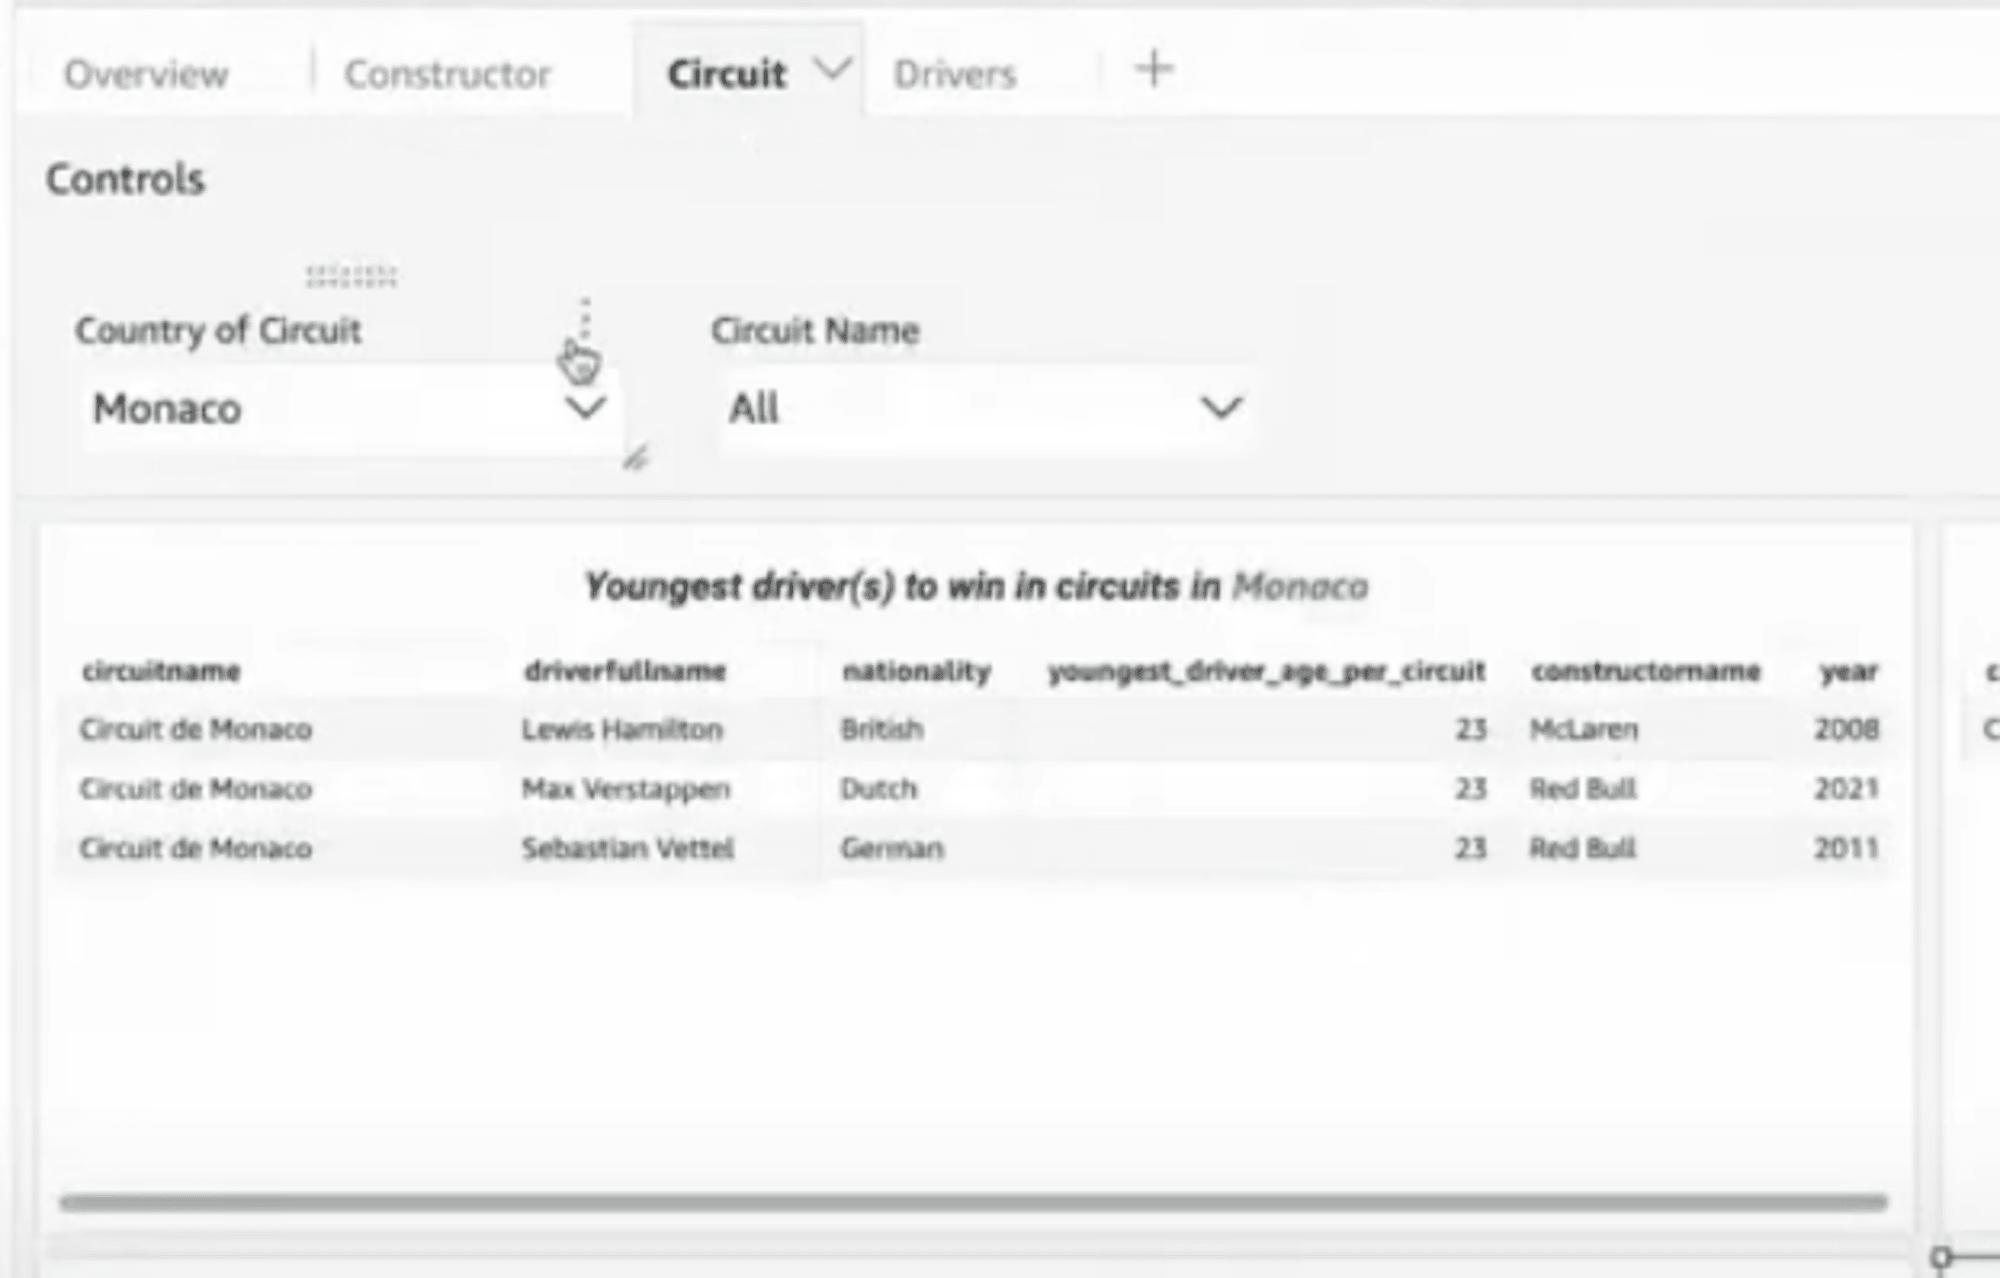Select the Circuit tab
This screenshot has height=1278, width=2000.
click(726, 74)
